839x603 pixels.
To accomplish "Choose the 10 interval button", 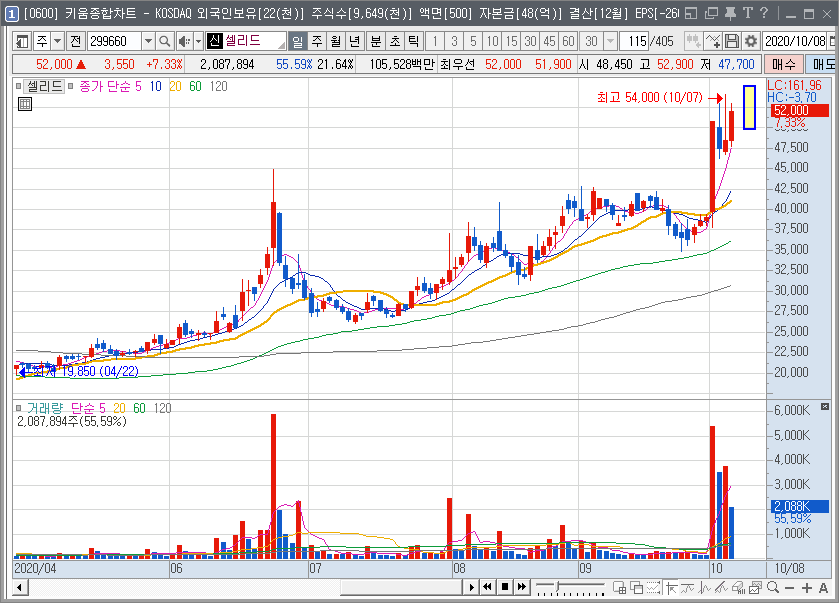I will [x=492, y=41].
